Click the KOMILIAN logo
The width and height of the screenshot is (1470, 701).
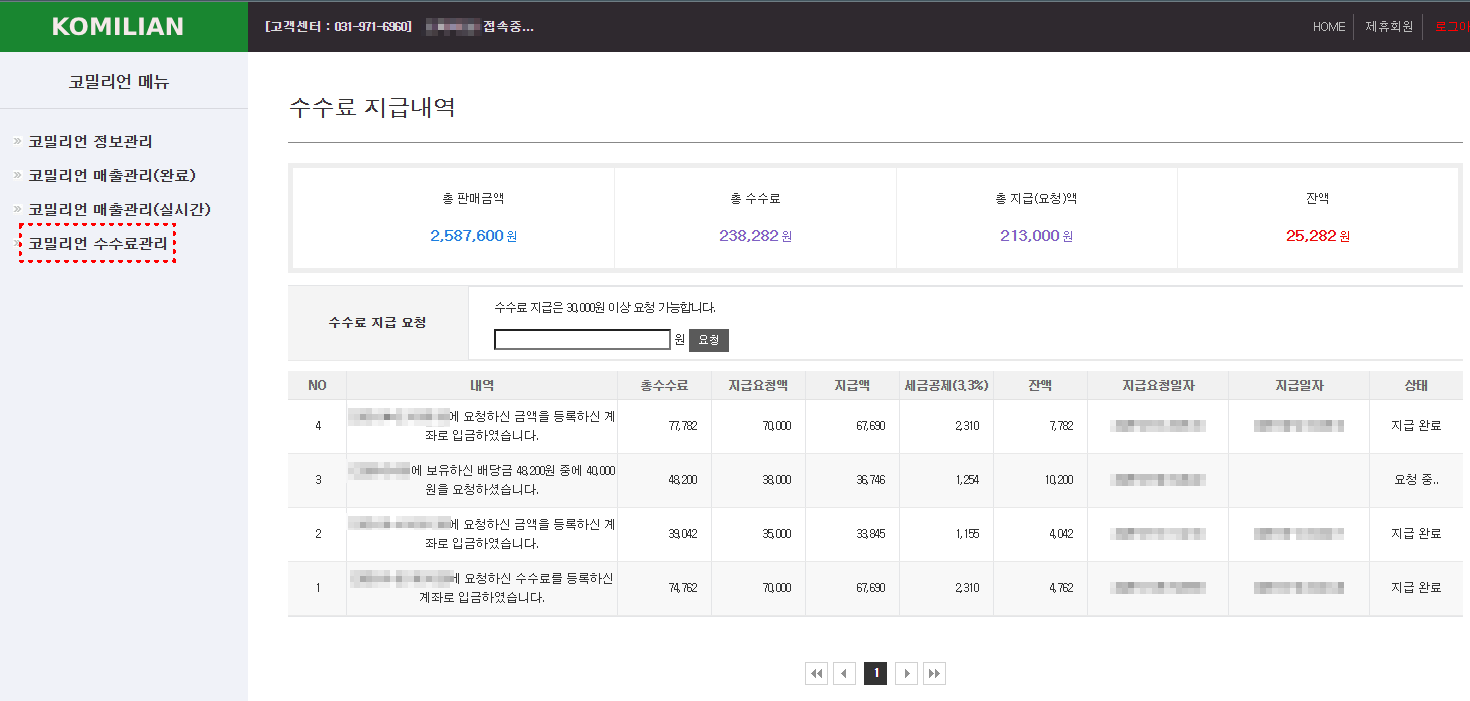click(x=118, y=27)
